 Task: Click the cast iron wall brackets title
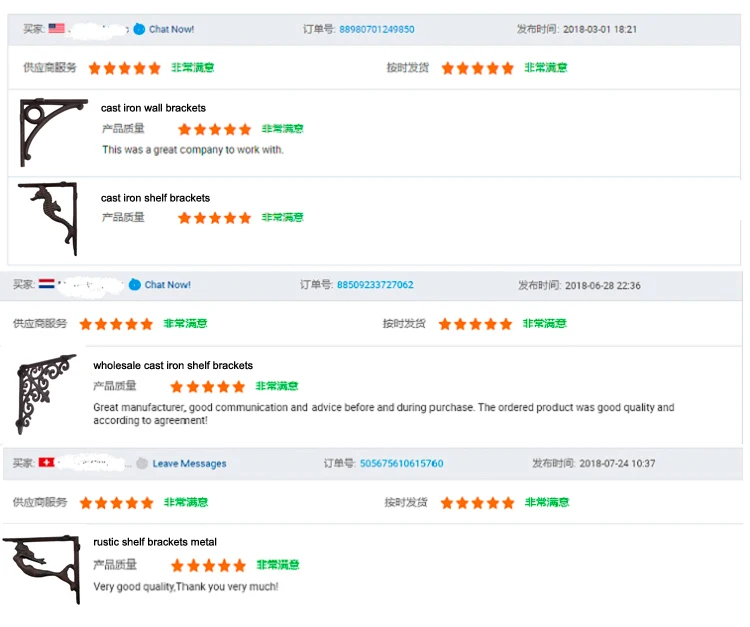pos(153,108)
